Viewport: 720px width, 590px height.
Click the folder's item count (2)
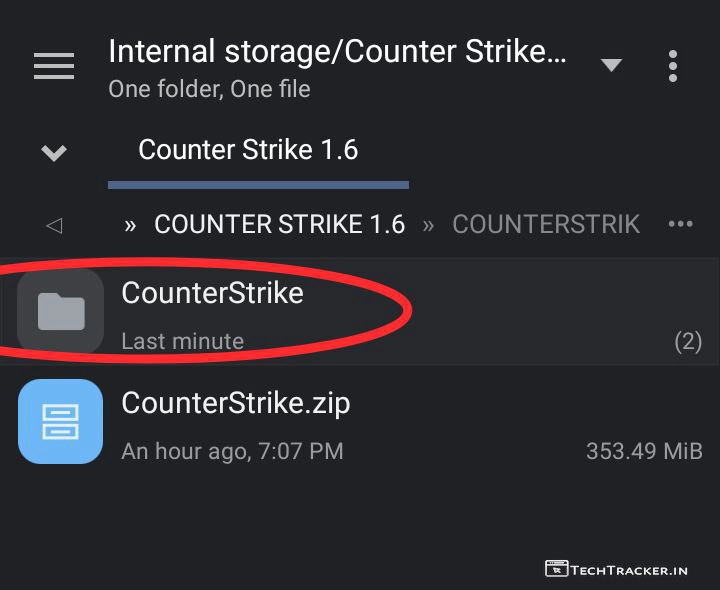[x=688, y=341]
